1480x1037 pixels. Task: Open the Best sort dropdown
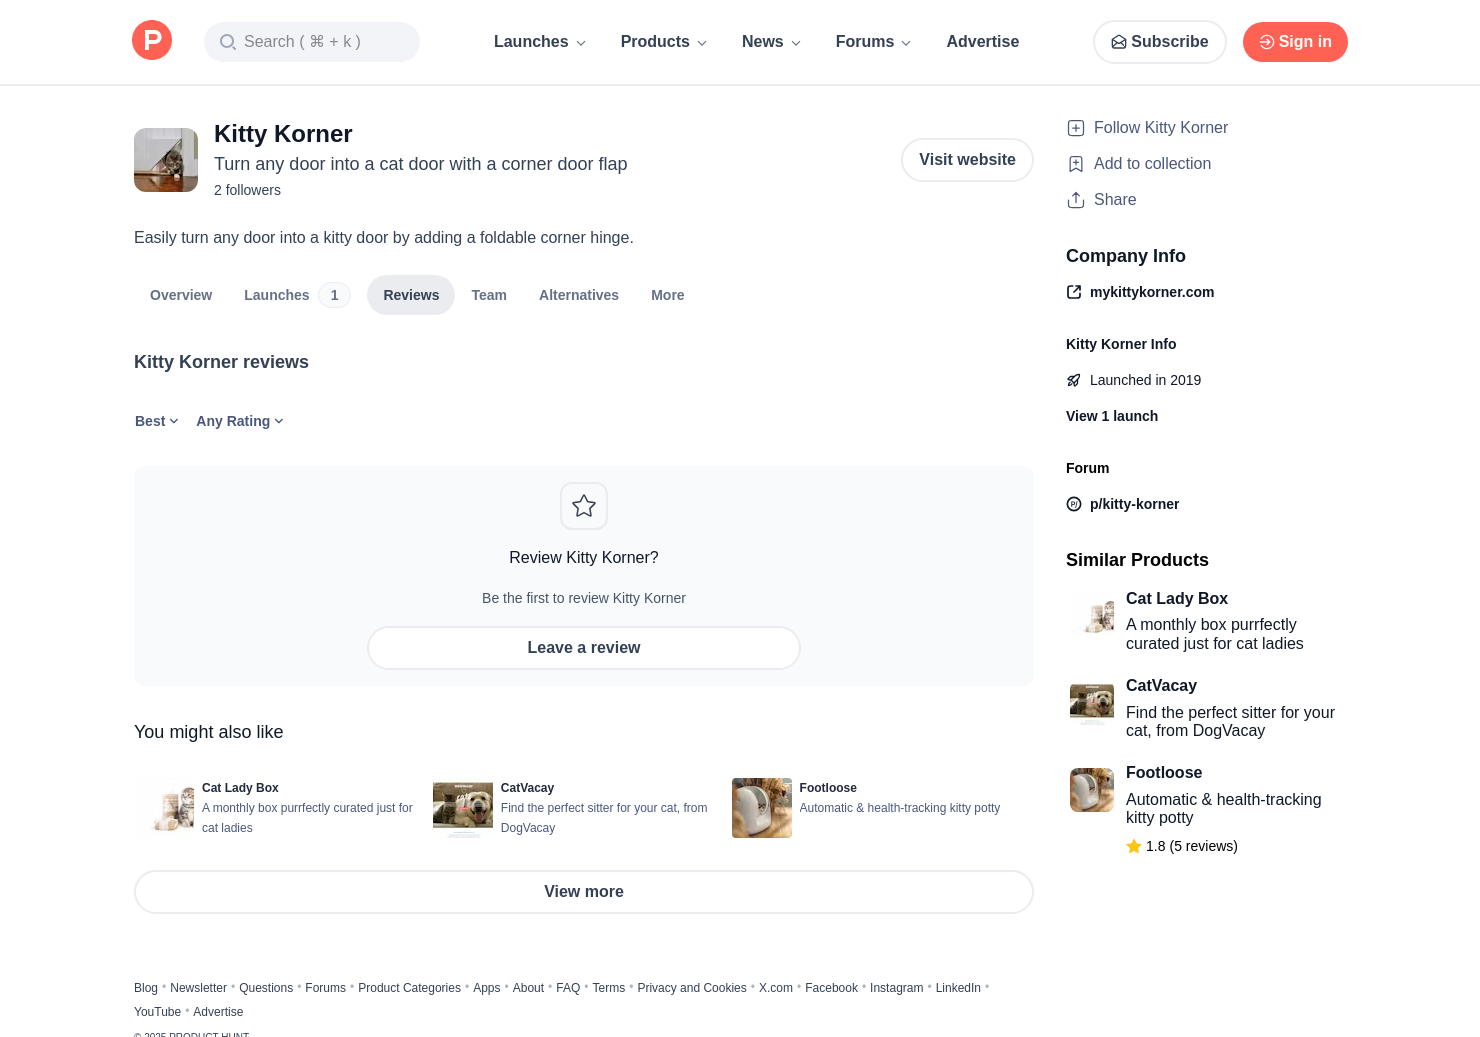tap(157, 421)
